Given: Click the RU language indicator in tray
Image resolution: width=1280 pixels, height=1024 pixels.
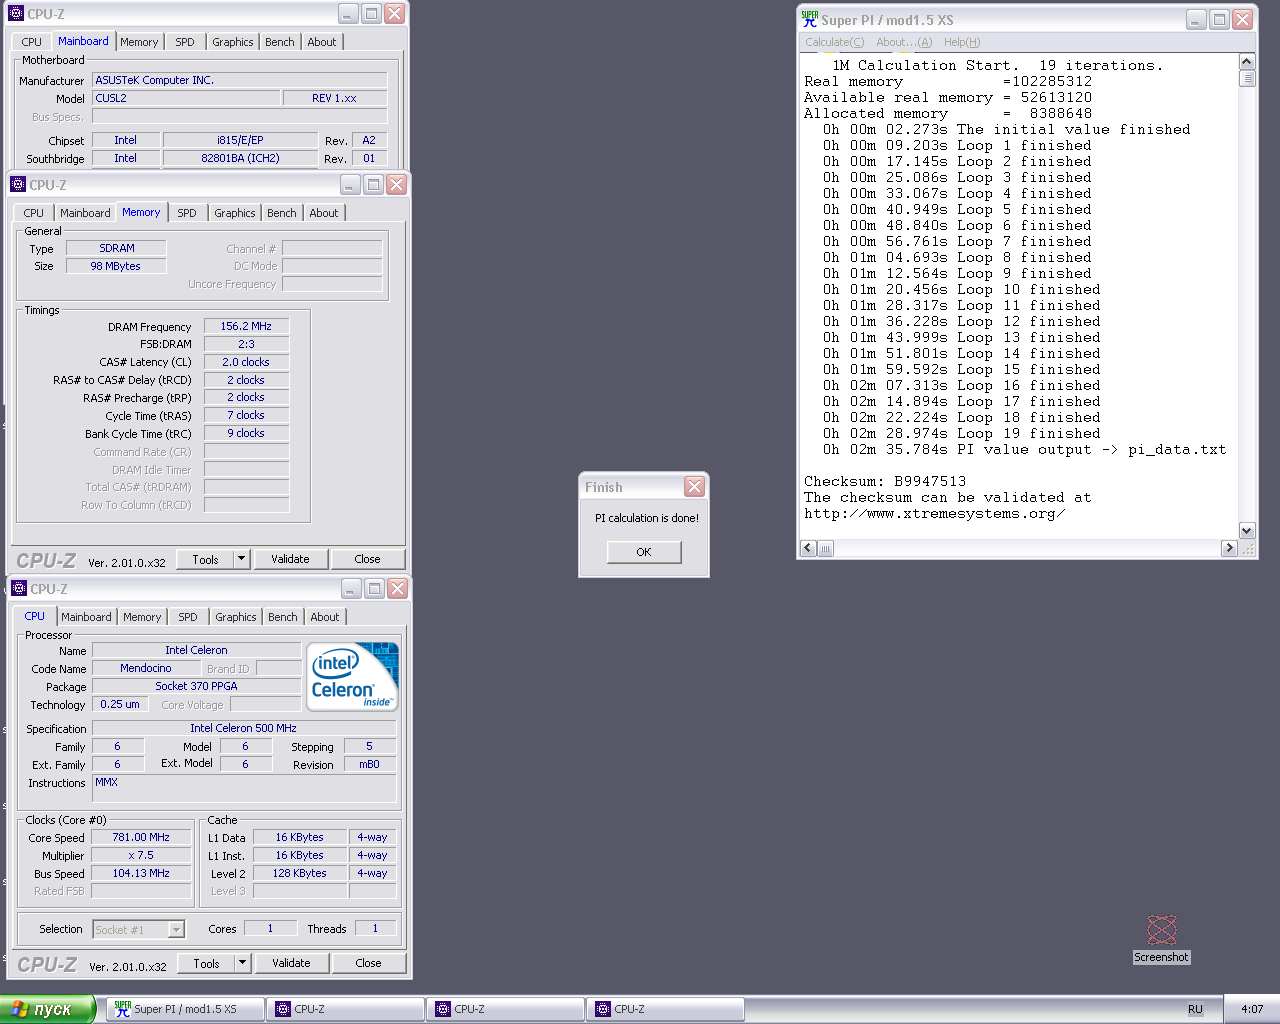Looking at the screenshot, I should click(1195, 1009).
